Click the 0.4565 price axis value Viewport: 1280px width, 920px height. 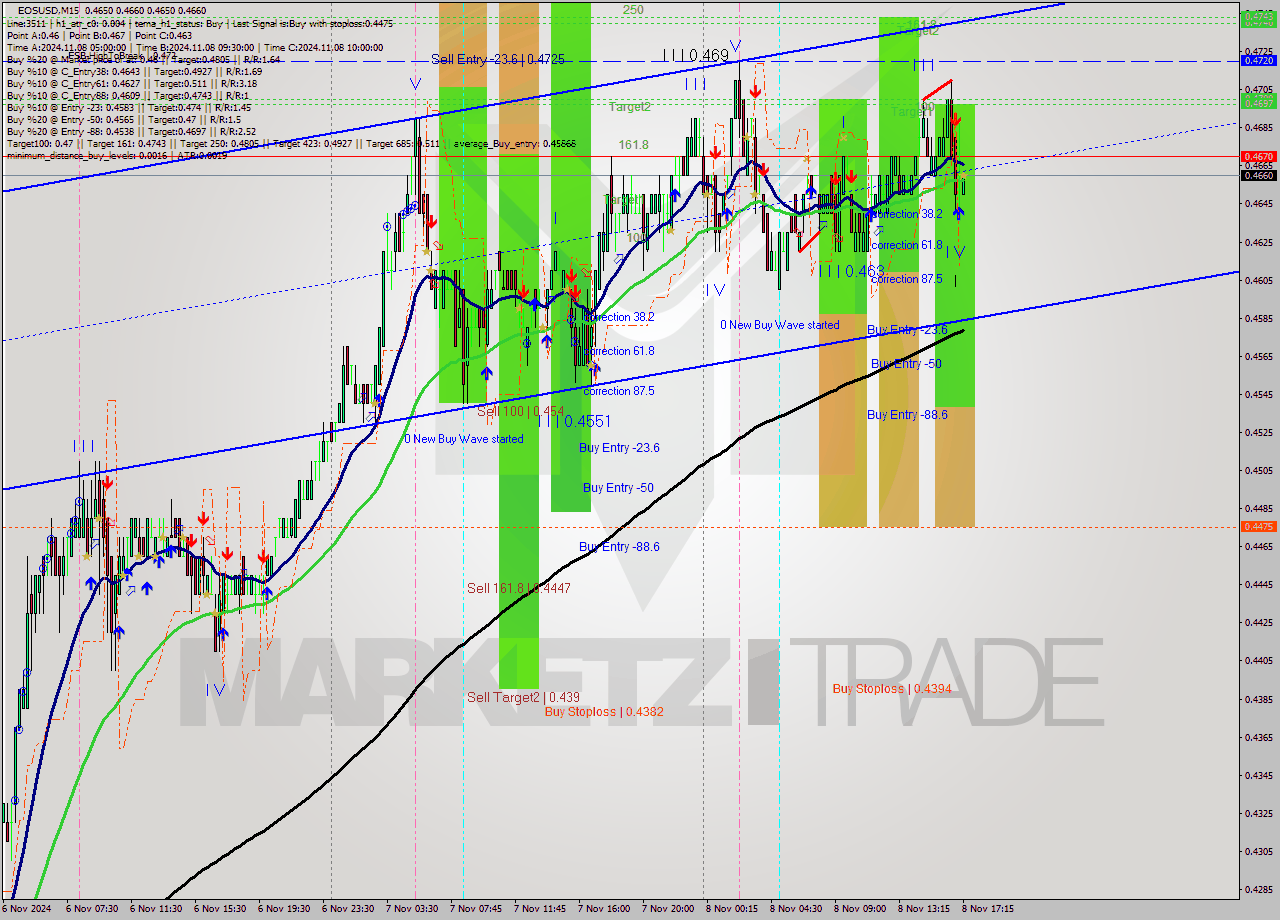coord(1257,356)
